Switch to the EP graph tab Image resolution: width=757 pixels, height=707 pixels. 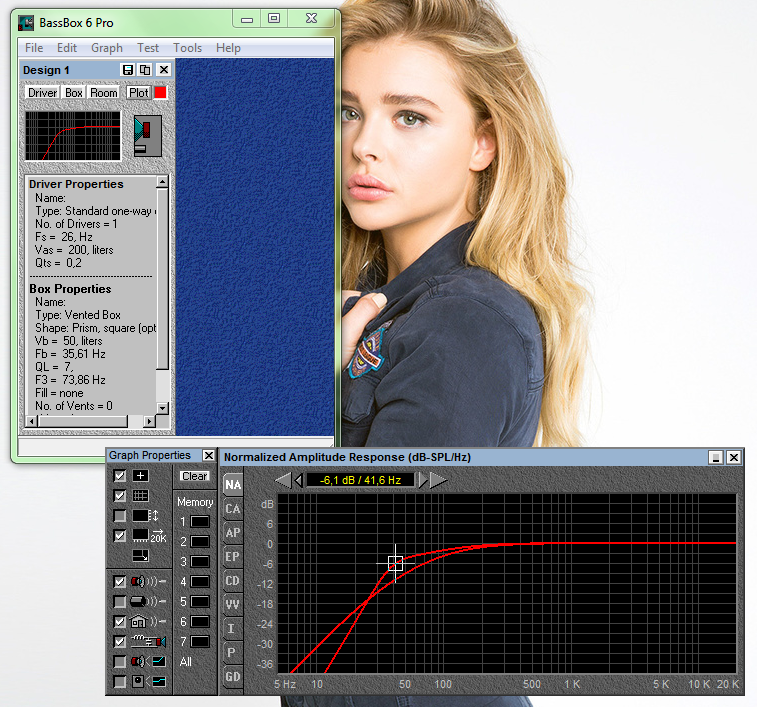(x=233, y=556)
